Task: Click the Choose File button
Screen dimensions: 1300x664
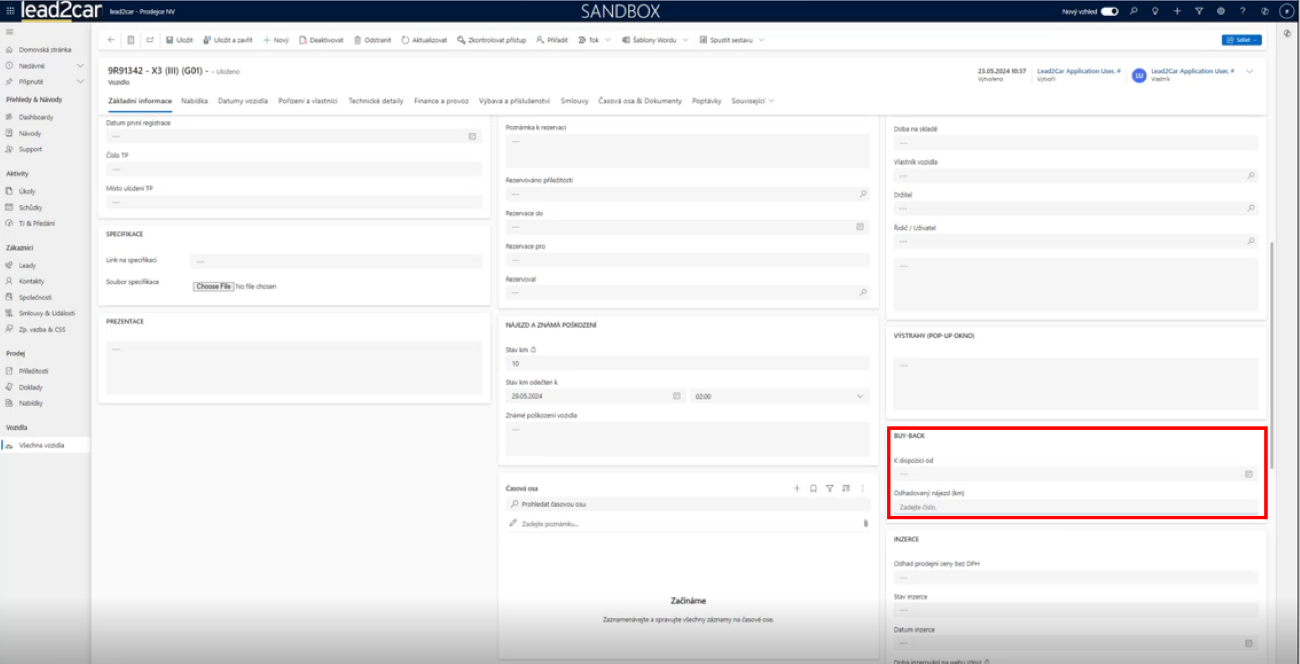Action: [213, 286]
